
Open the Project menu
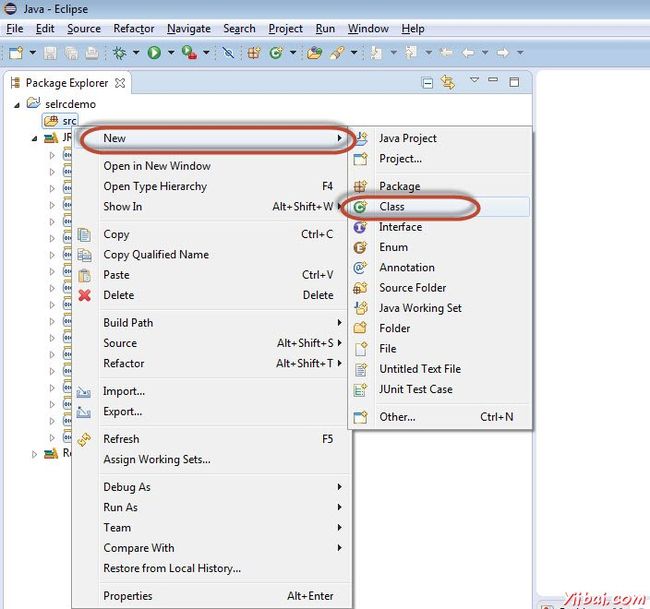(x=285, y=29)
